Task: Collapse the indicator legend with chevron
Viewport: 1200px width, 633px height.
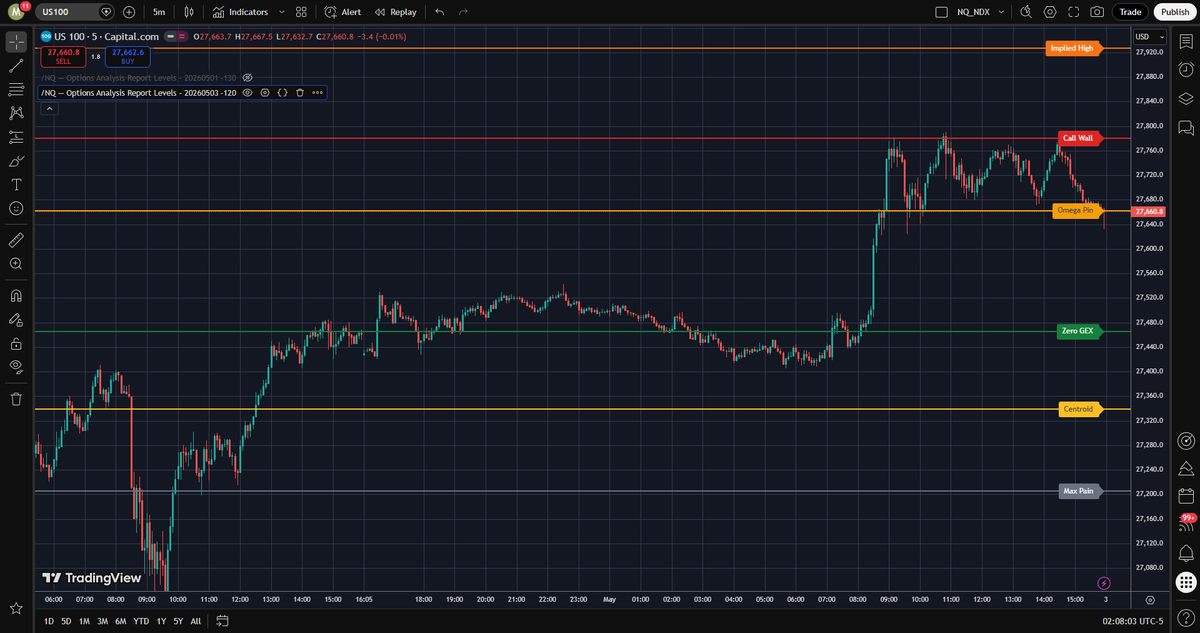Action: point(48,108)
